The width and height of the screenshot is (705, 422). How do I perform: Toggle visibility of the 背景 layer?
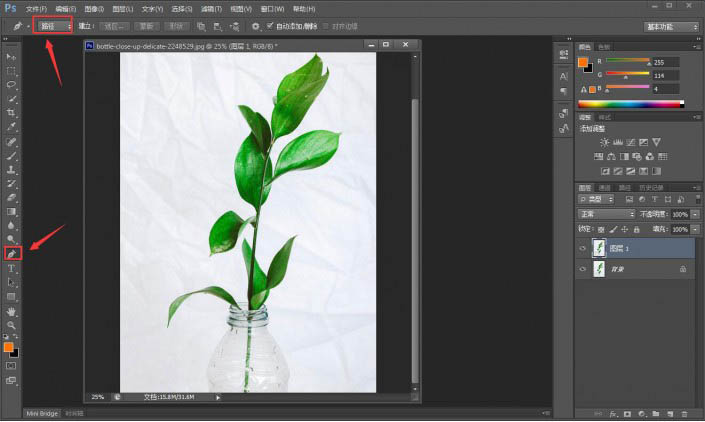point(583,269)
